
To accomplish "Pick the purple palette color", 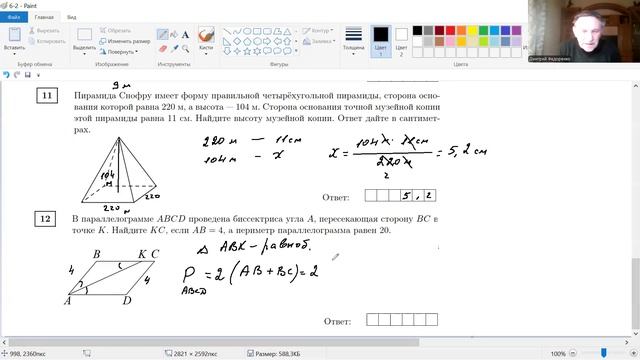I will 516,31.
